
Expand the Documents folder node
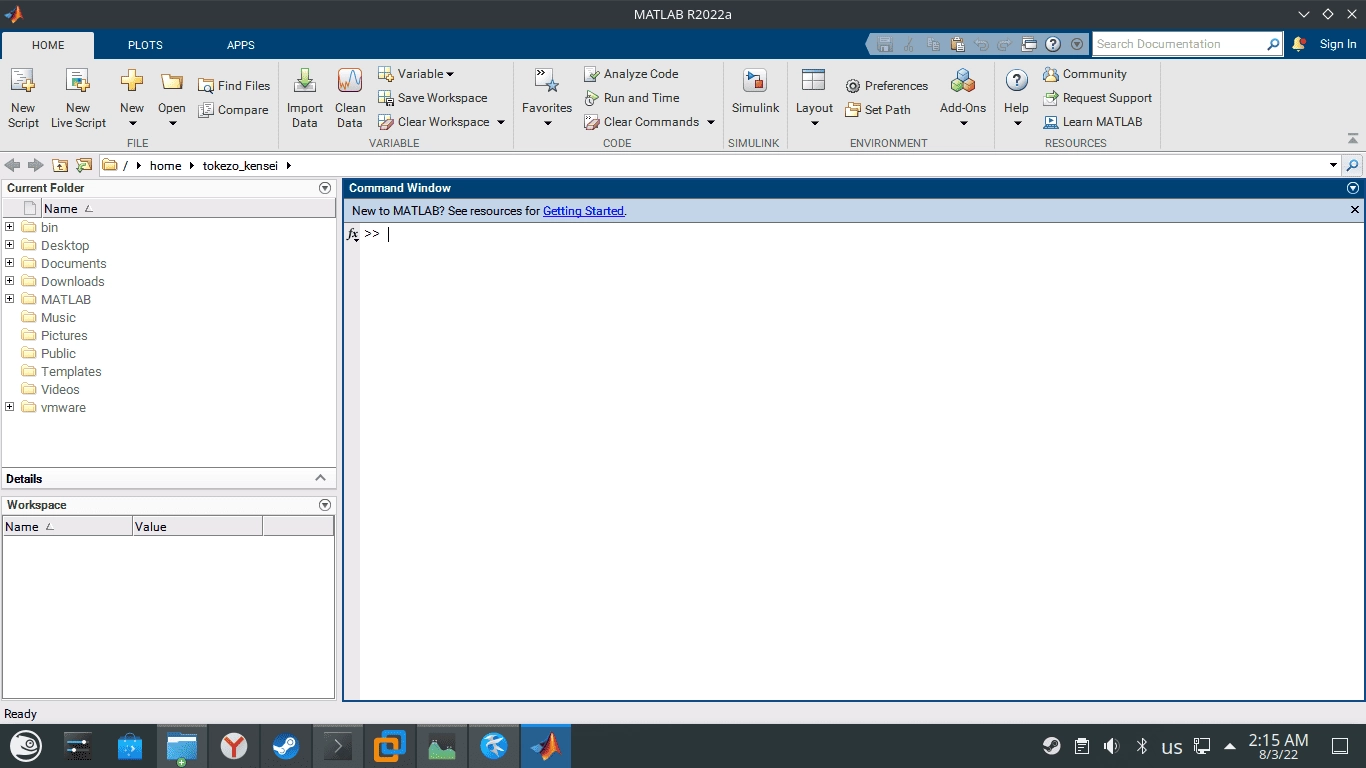10,263
